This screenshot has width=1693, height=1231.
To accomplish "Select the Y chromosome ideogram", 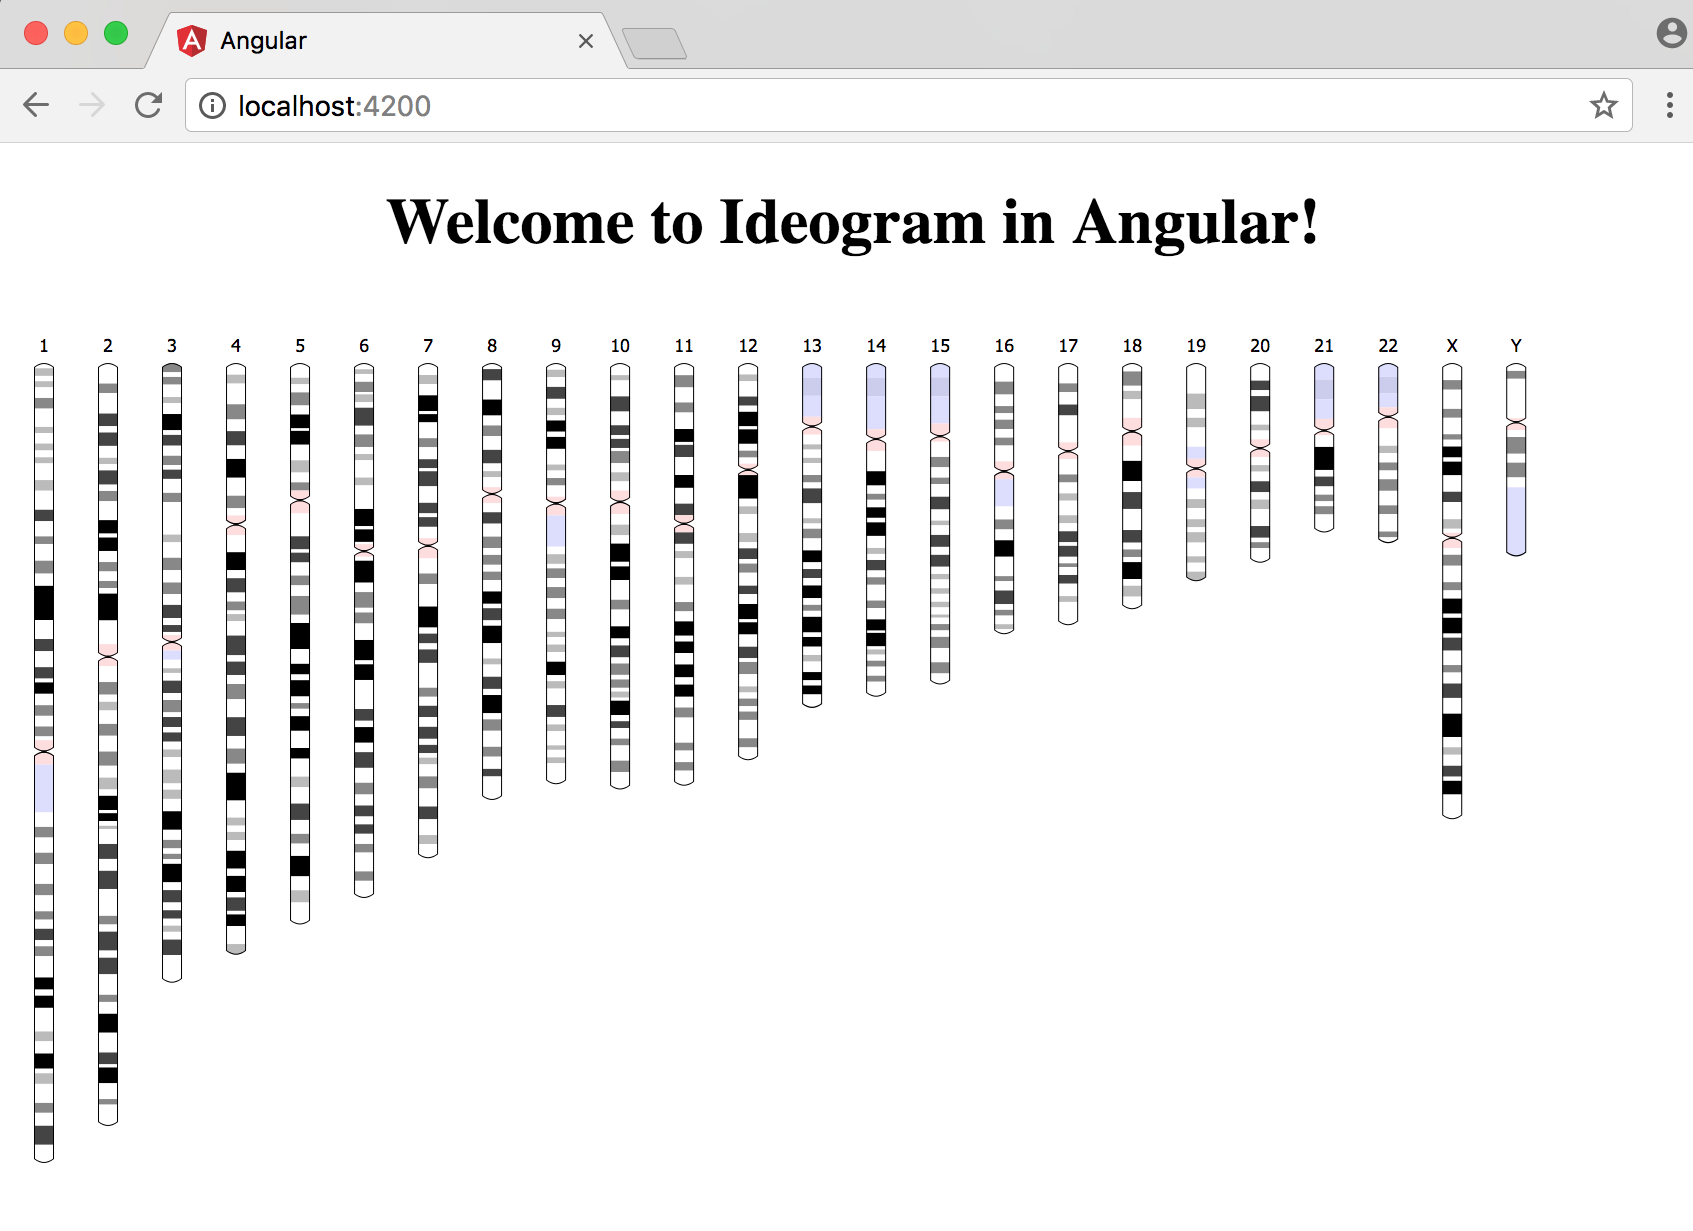I will click(1516, 459).
